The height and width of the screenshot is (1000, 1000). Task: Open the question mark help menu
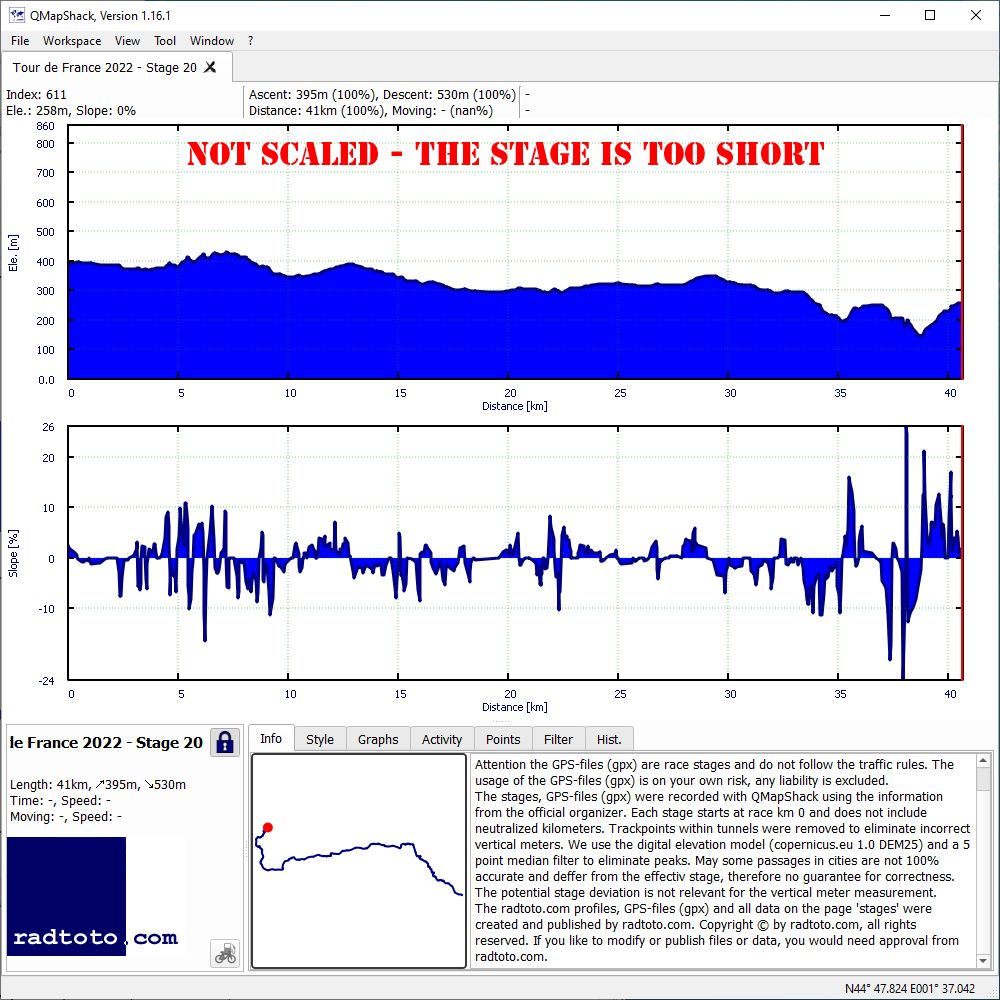[251, 41]
